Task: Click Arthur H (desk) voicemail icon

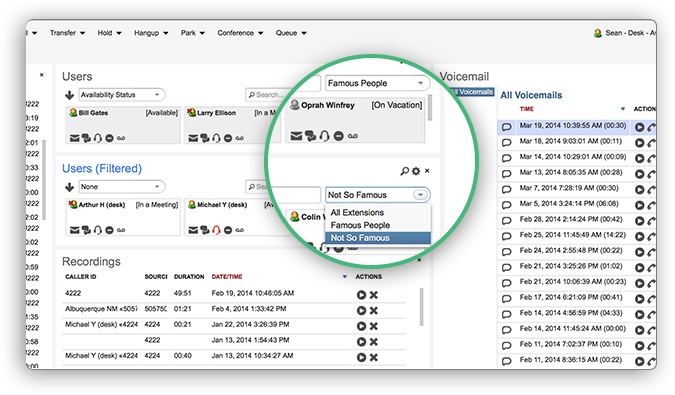Action: tap(121, 230)
